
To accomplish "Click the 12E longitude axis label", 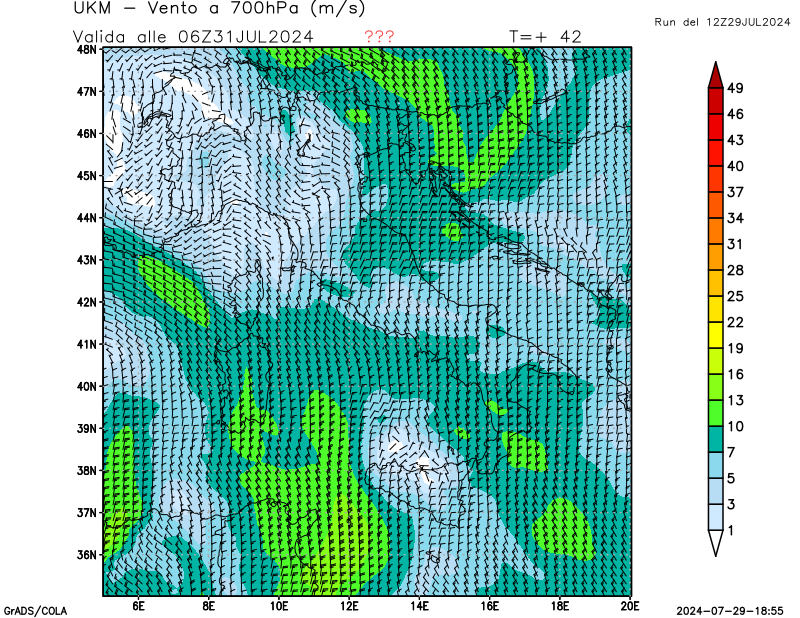I will 349,605.
